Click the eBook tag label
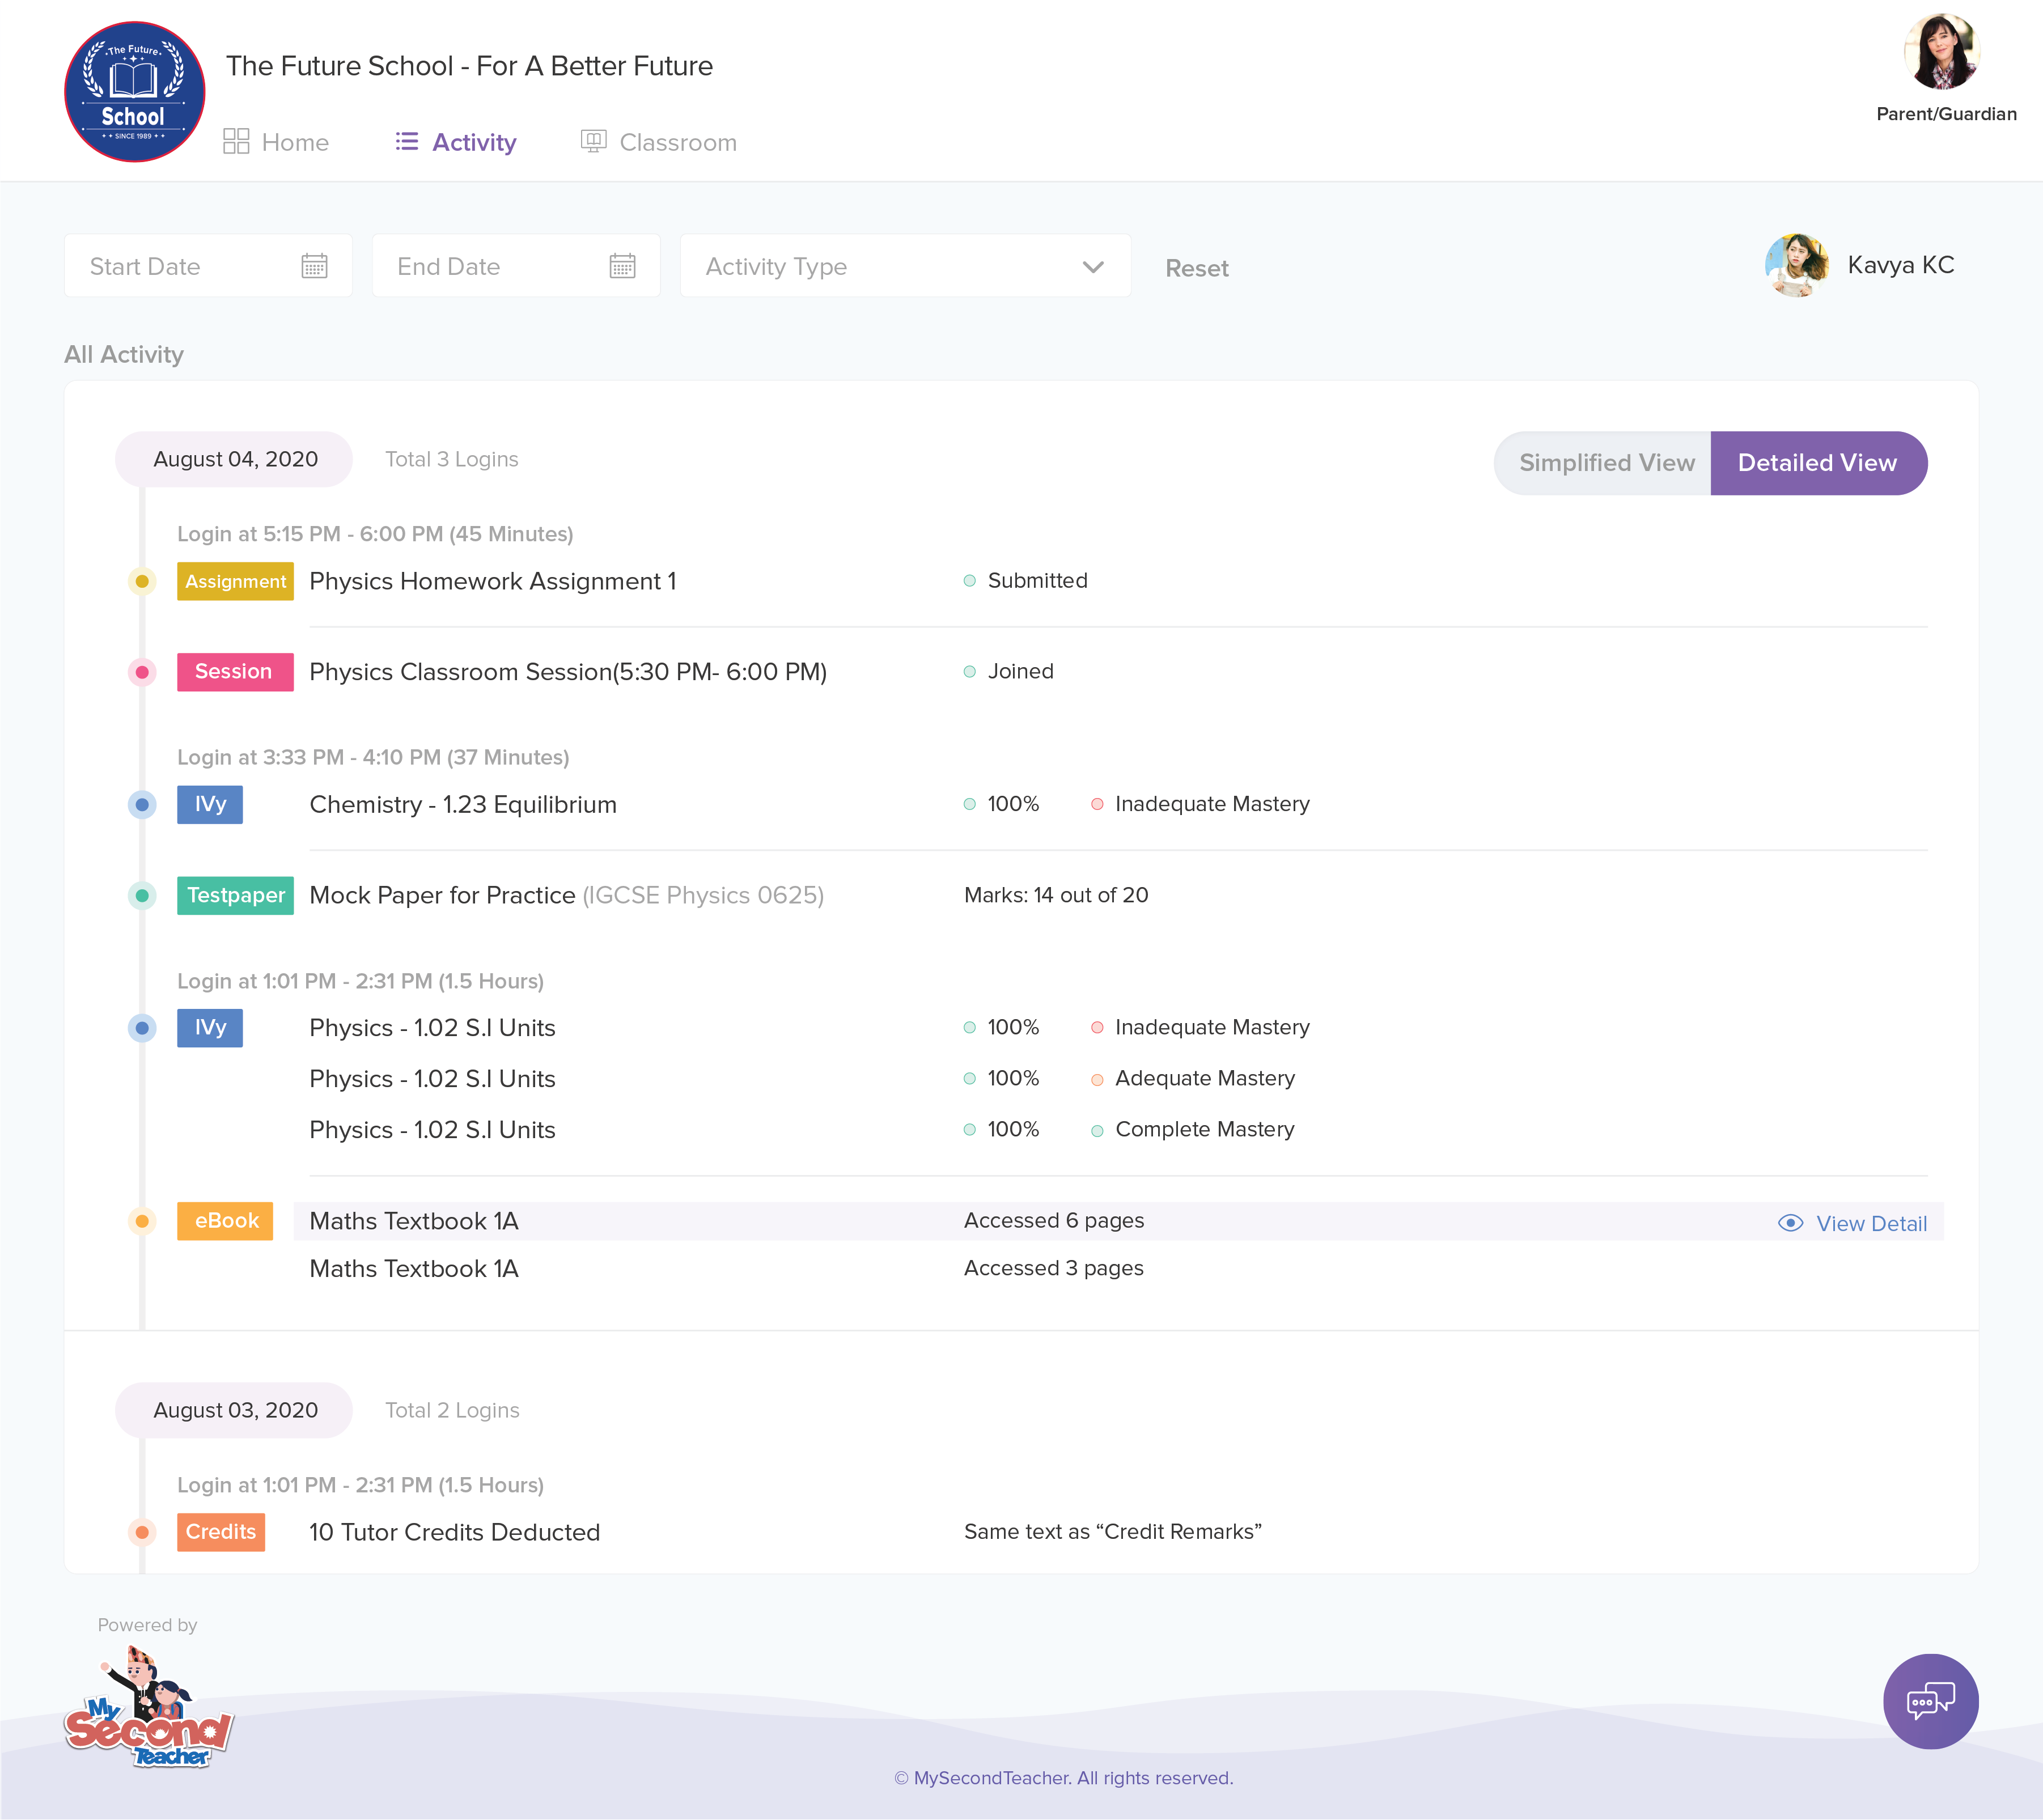The image size is (2043, 1820). coord(225,1221)
